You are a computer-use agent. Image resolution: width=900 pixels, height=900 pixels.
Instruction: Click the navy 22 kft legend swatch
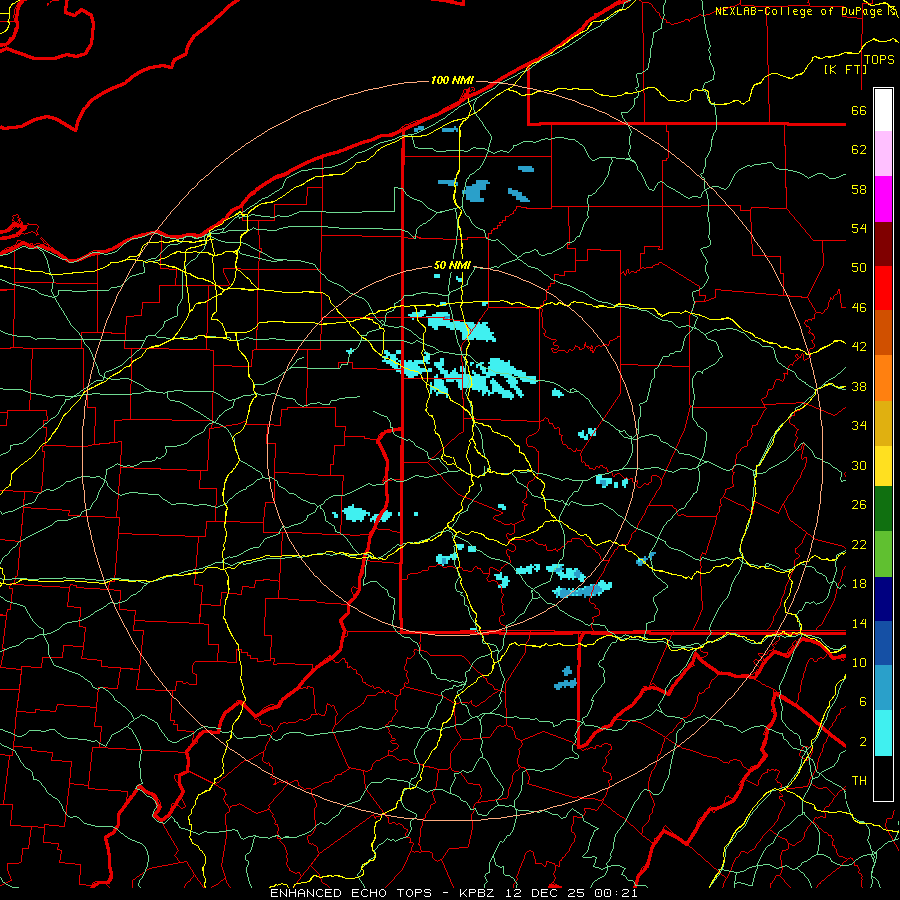click(x=883, y=599)
